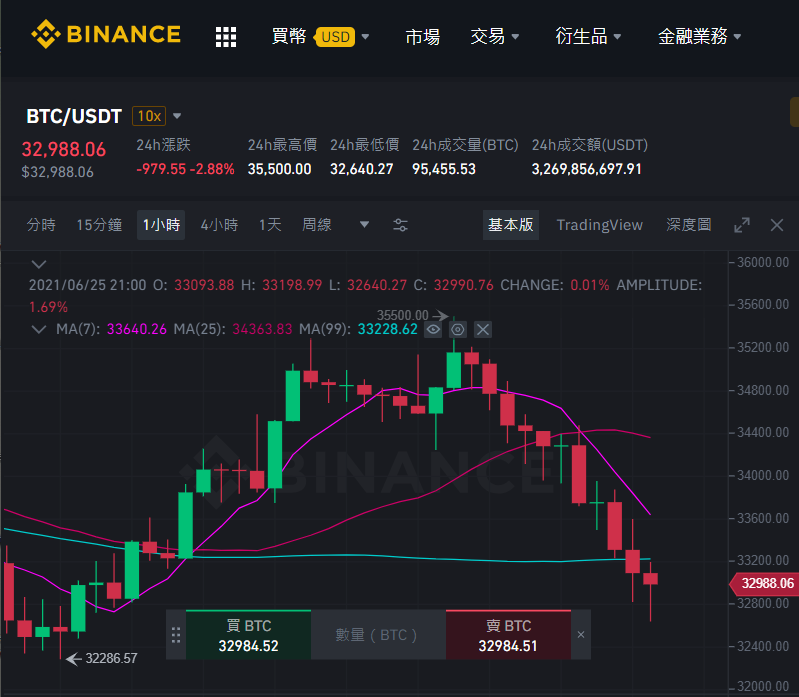Click the Binance logo

106,34
